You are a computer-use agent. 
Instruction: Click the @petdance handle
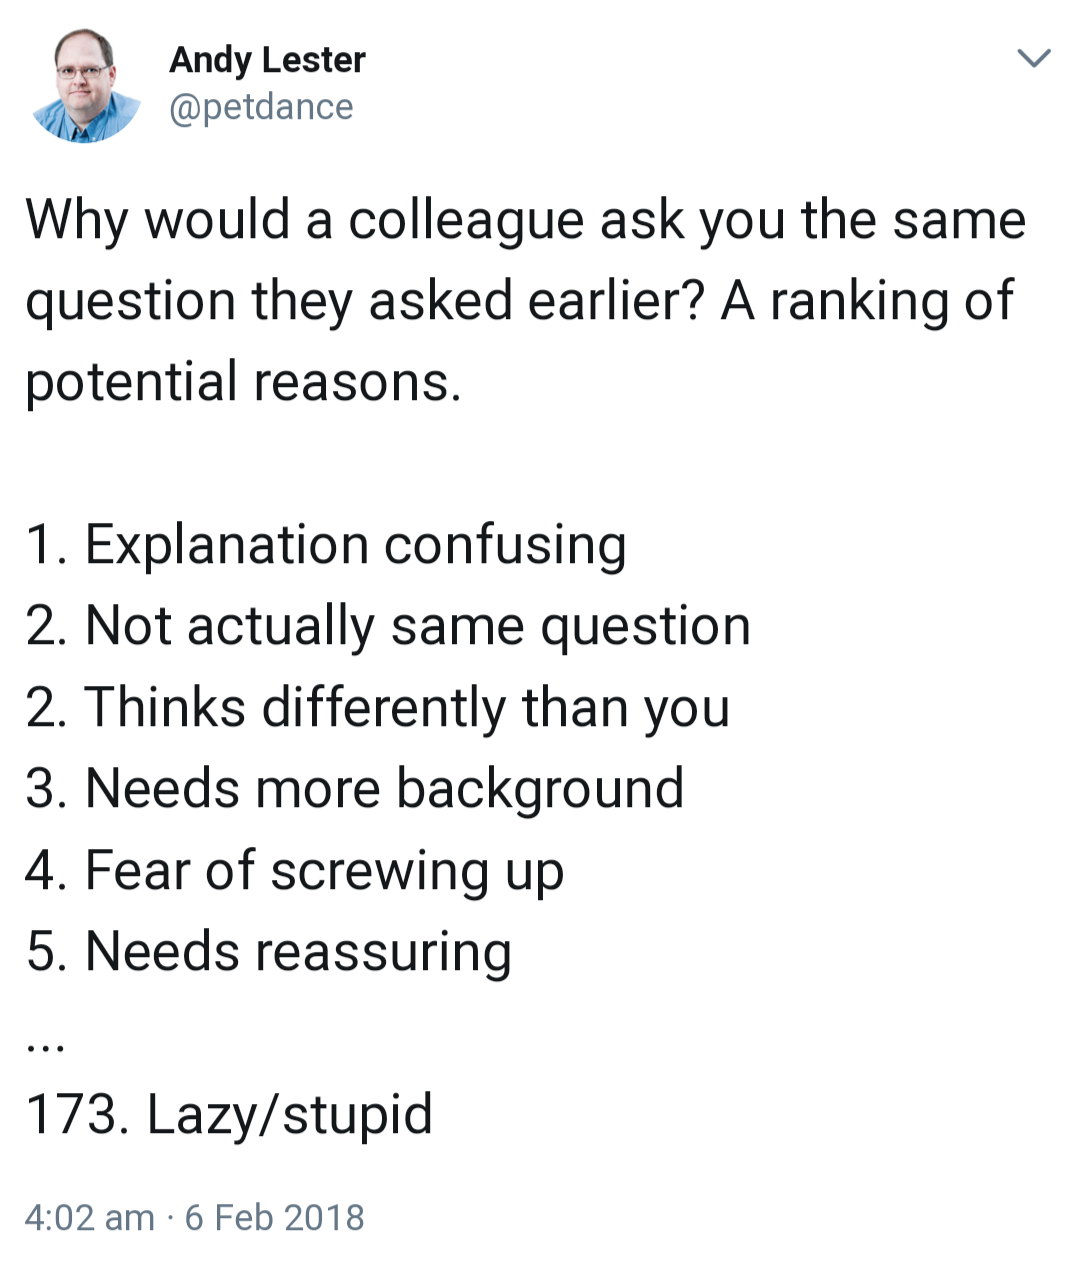click(261, 107)
